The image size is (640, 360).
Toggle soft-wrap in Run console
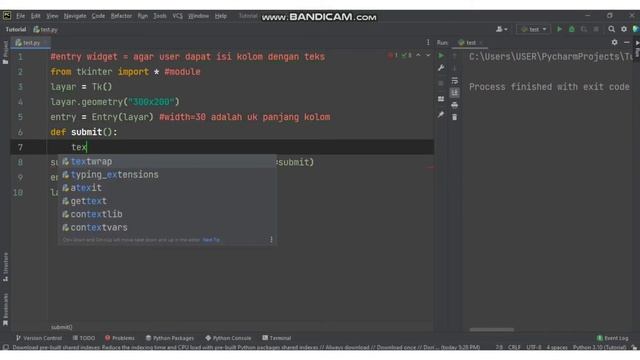pos(454,81)
